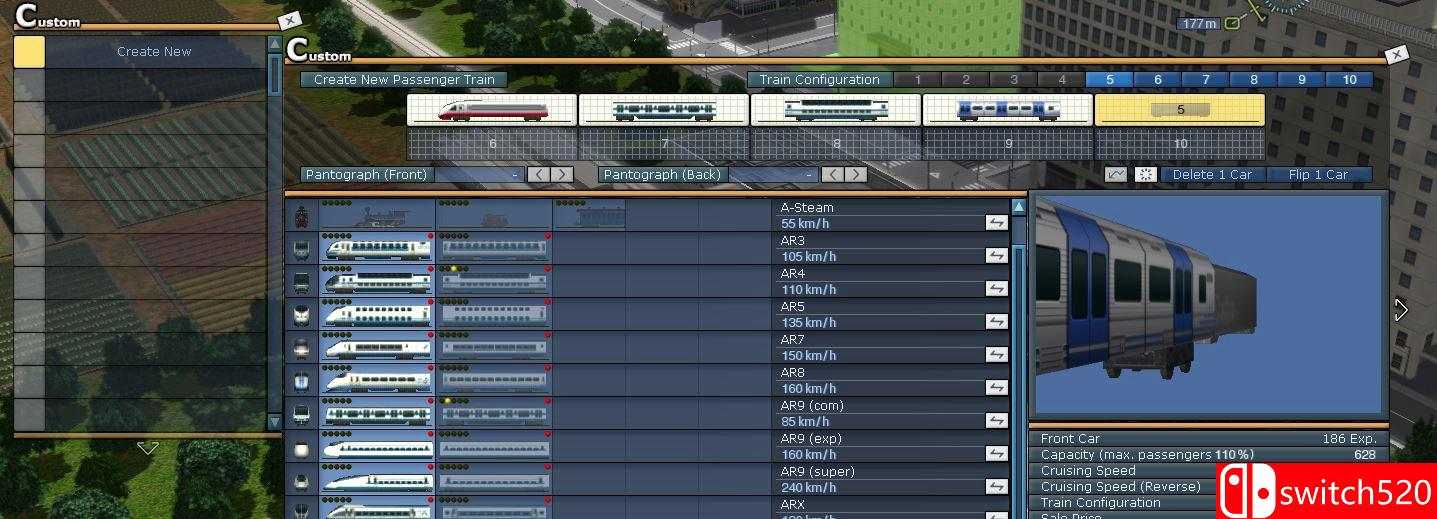Click Create New Passenger Train button

coord(404,80)
